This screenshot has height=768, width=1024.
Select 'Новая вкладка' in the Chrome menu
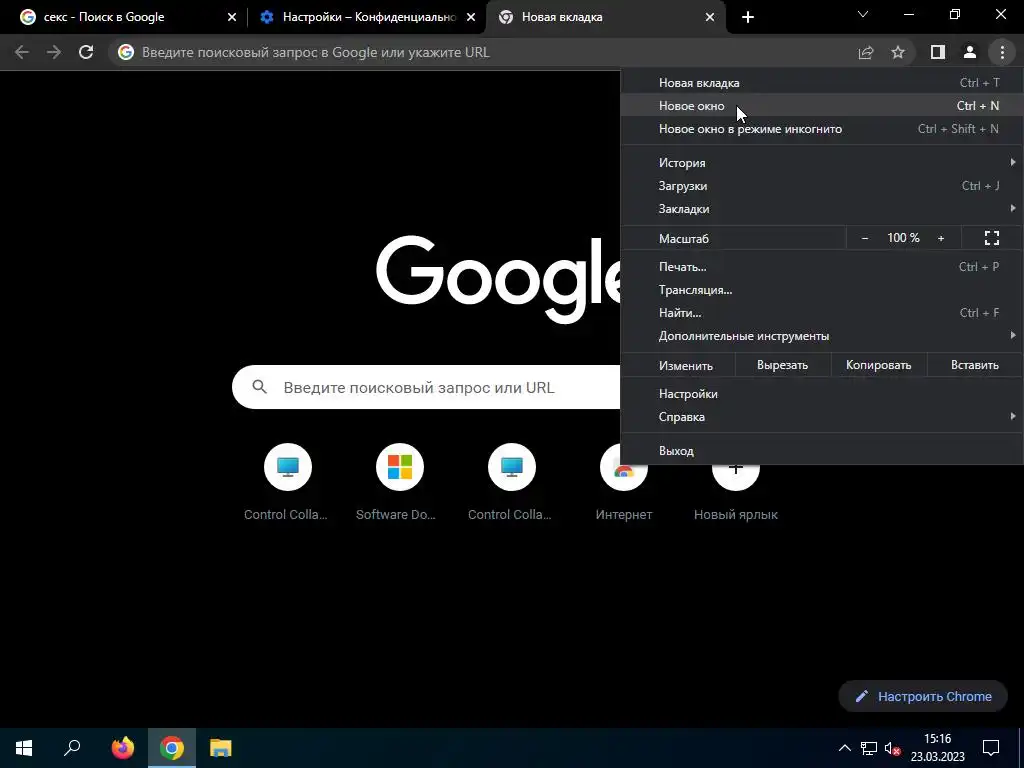pos(822,83)
